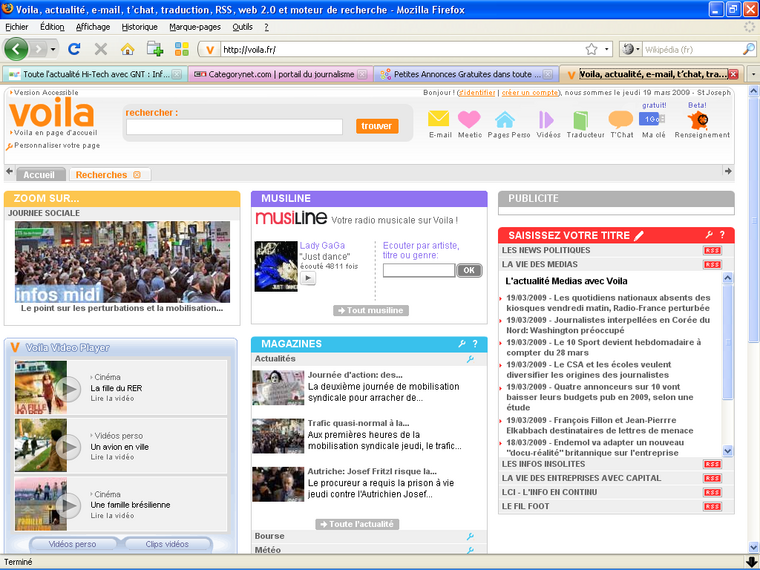Click the page vertical scrollbar thumb
This screenshot has height=570, width=760.
(x=753, y=221)
